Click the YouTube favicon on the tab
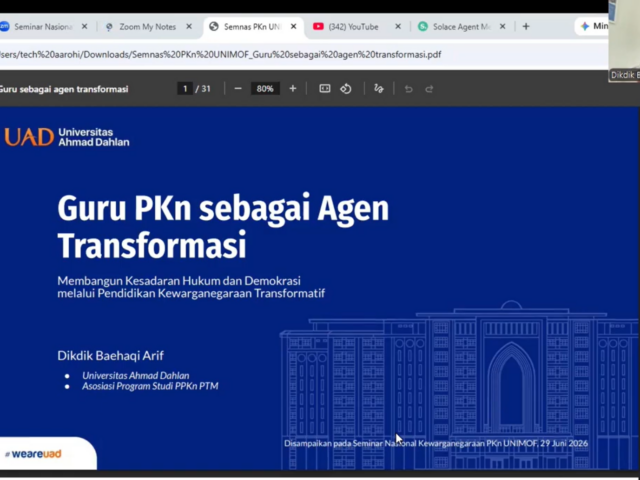640x480 pixels. pyautogui.click(x=318, y=27)
